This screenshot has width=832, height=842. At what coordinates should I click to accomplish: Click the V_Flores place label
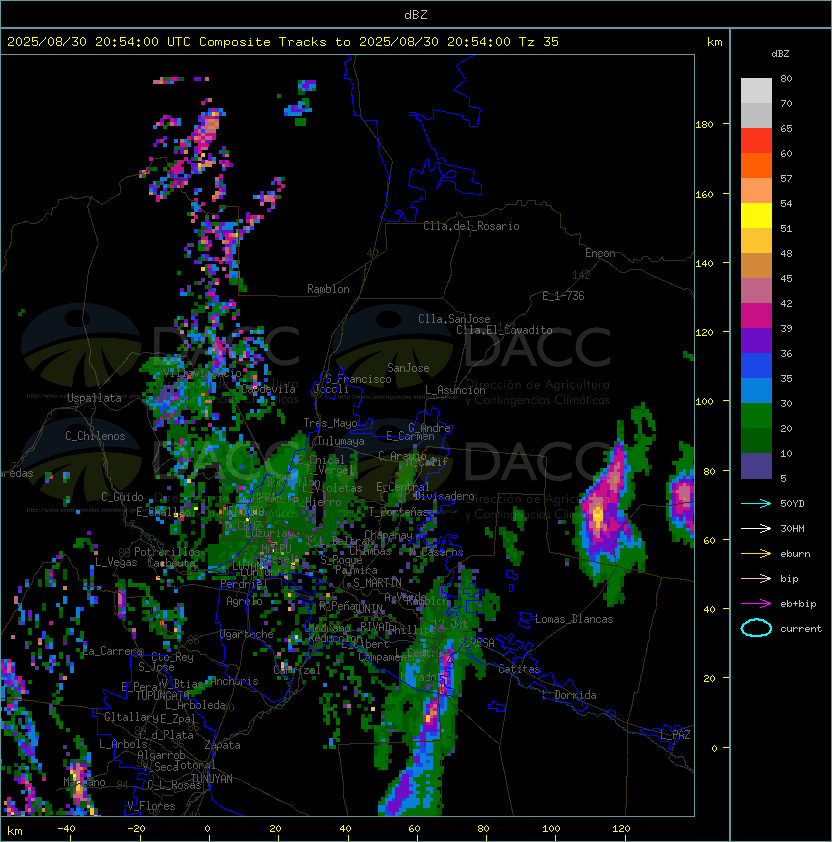tap(151, 806)
